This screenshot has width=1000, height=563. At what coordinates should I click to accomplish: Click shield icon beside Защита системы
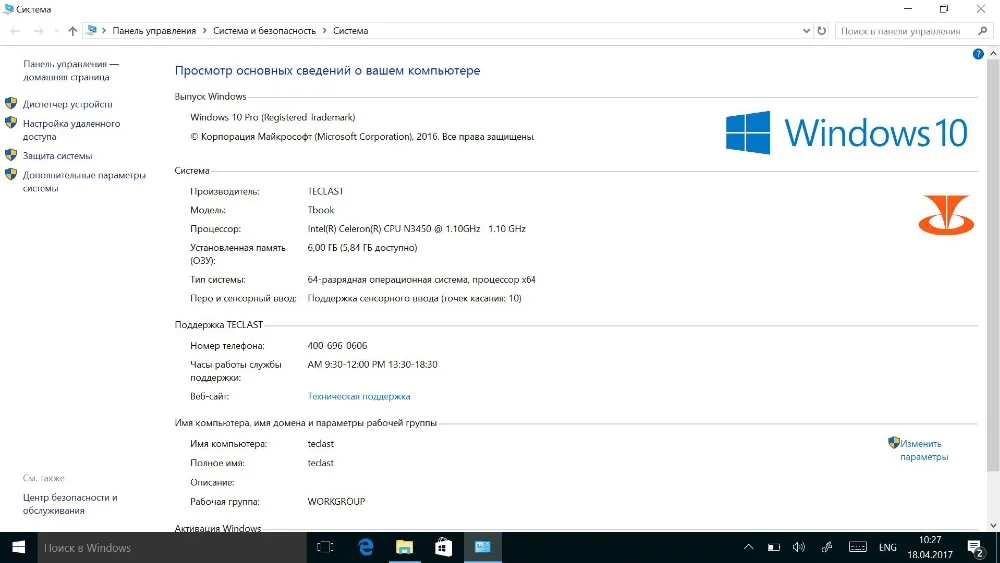pos(11,154)
